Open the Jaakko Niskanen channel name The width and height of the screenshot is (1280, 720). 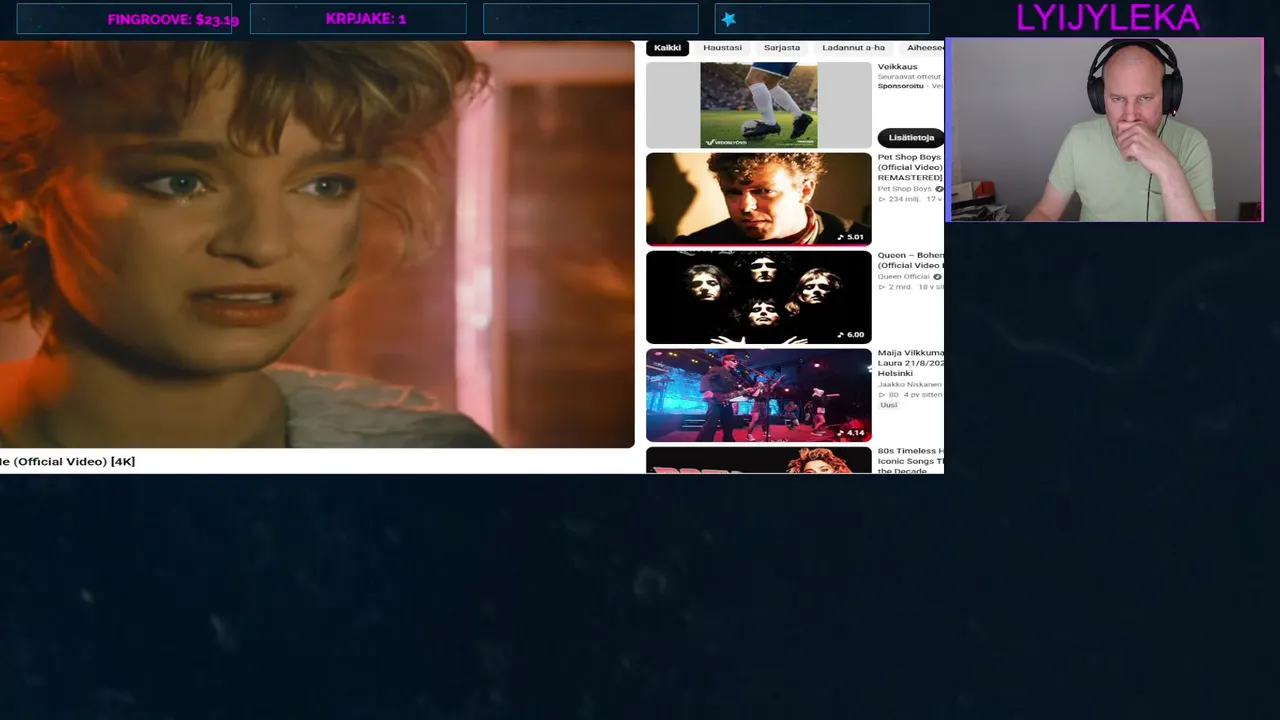click(910, 384)
